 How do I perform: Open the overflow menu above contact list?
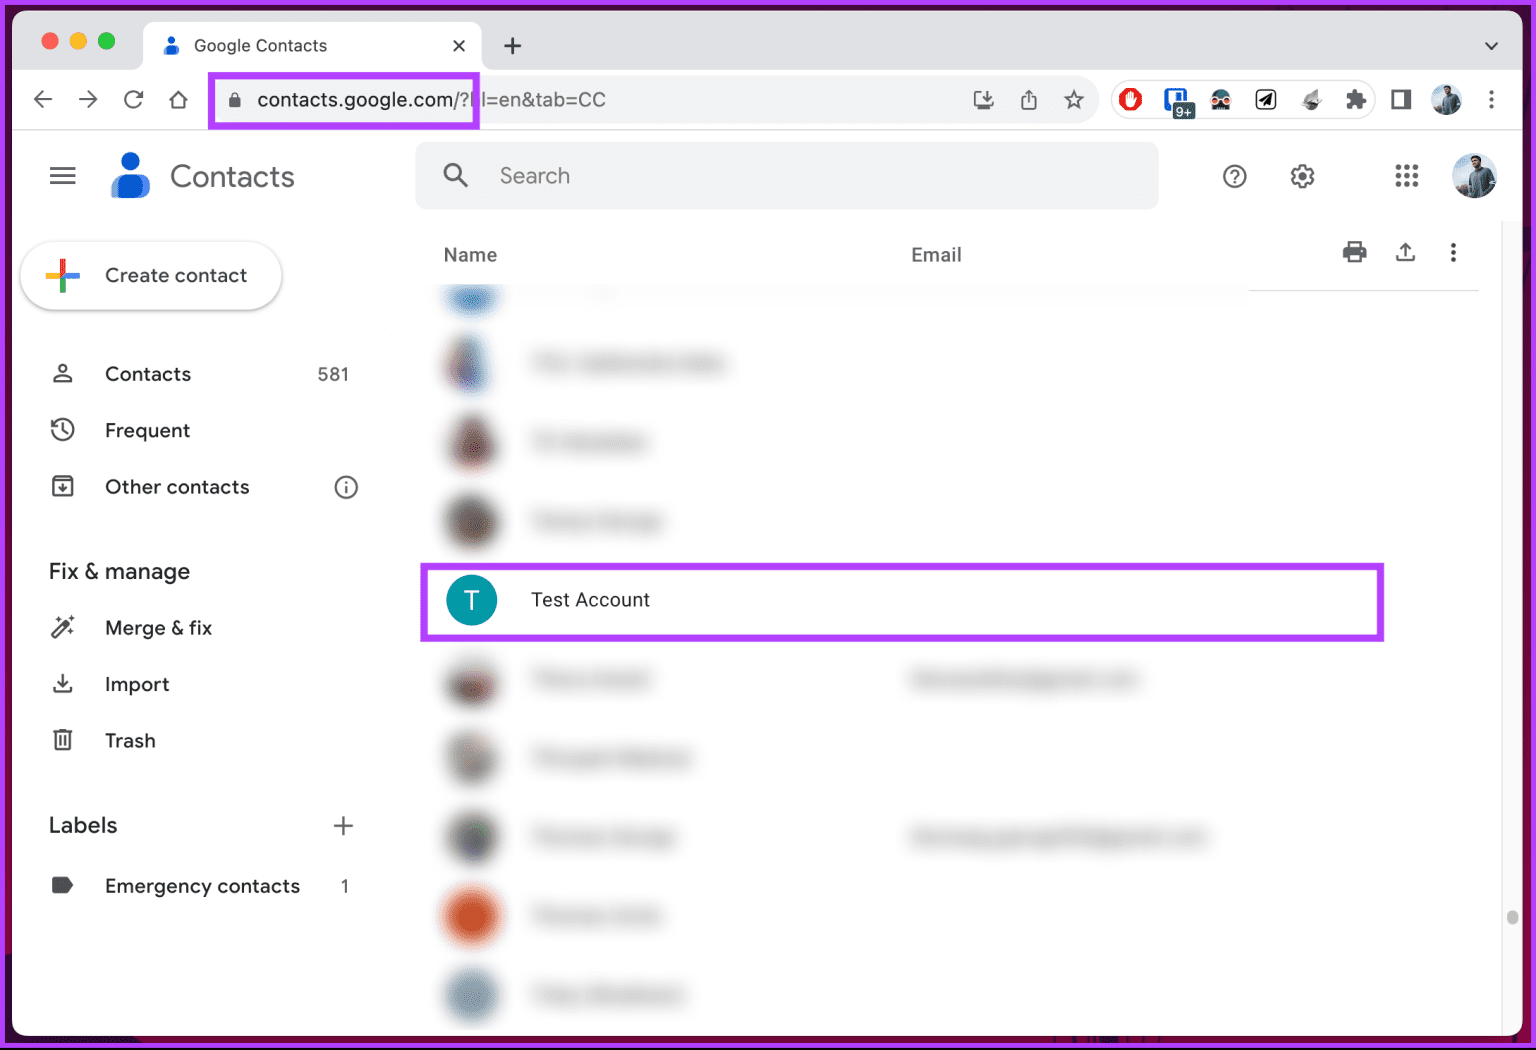pos(1453,253)
